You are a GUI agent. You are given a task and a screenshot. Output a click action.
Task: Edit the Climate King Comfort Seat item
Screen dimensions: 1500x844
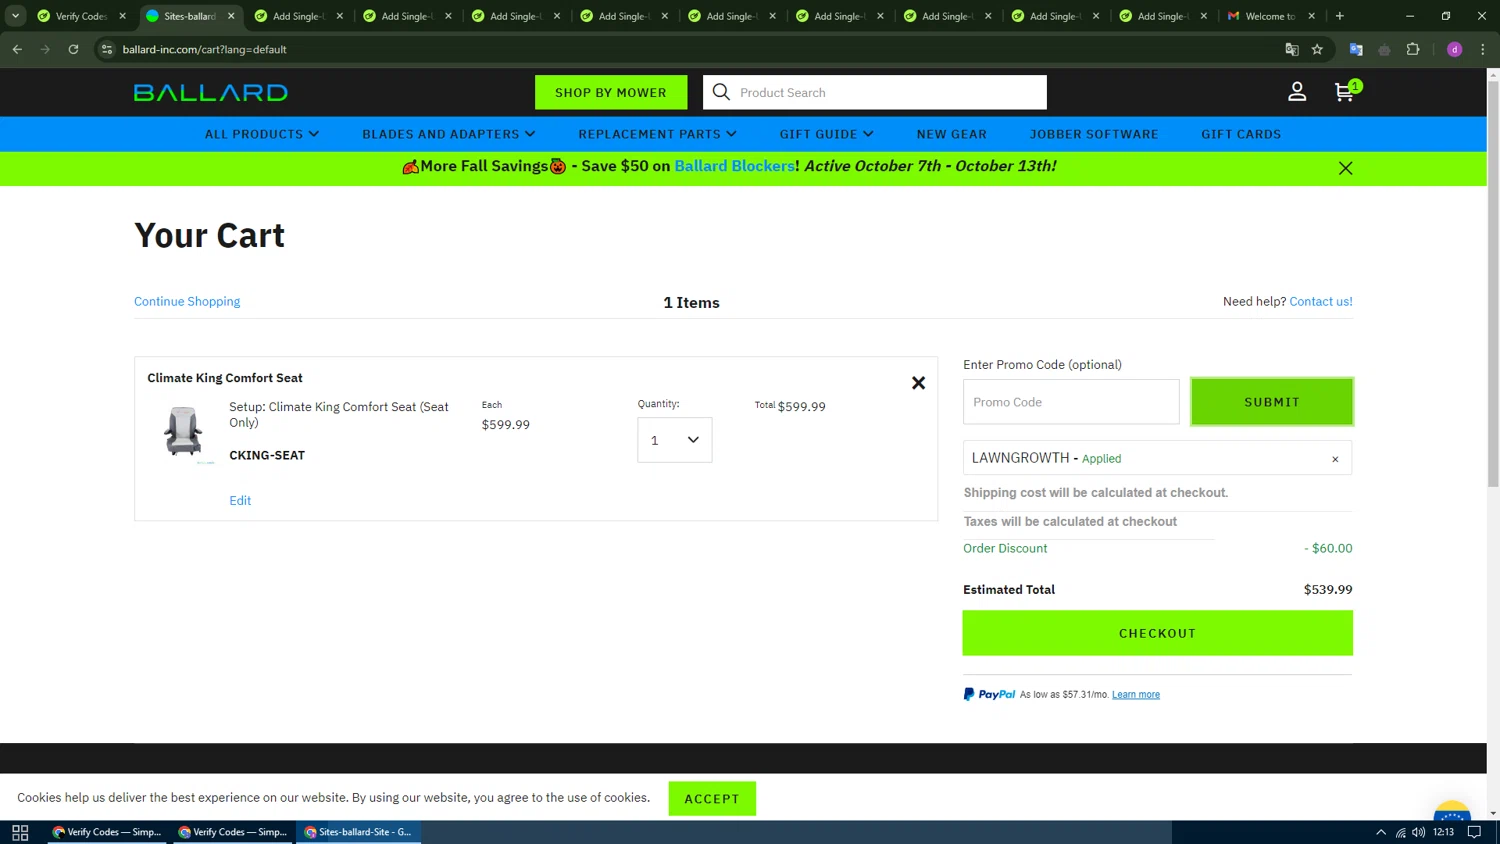(240, 500)
